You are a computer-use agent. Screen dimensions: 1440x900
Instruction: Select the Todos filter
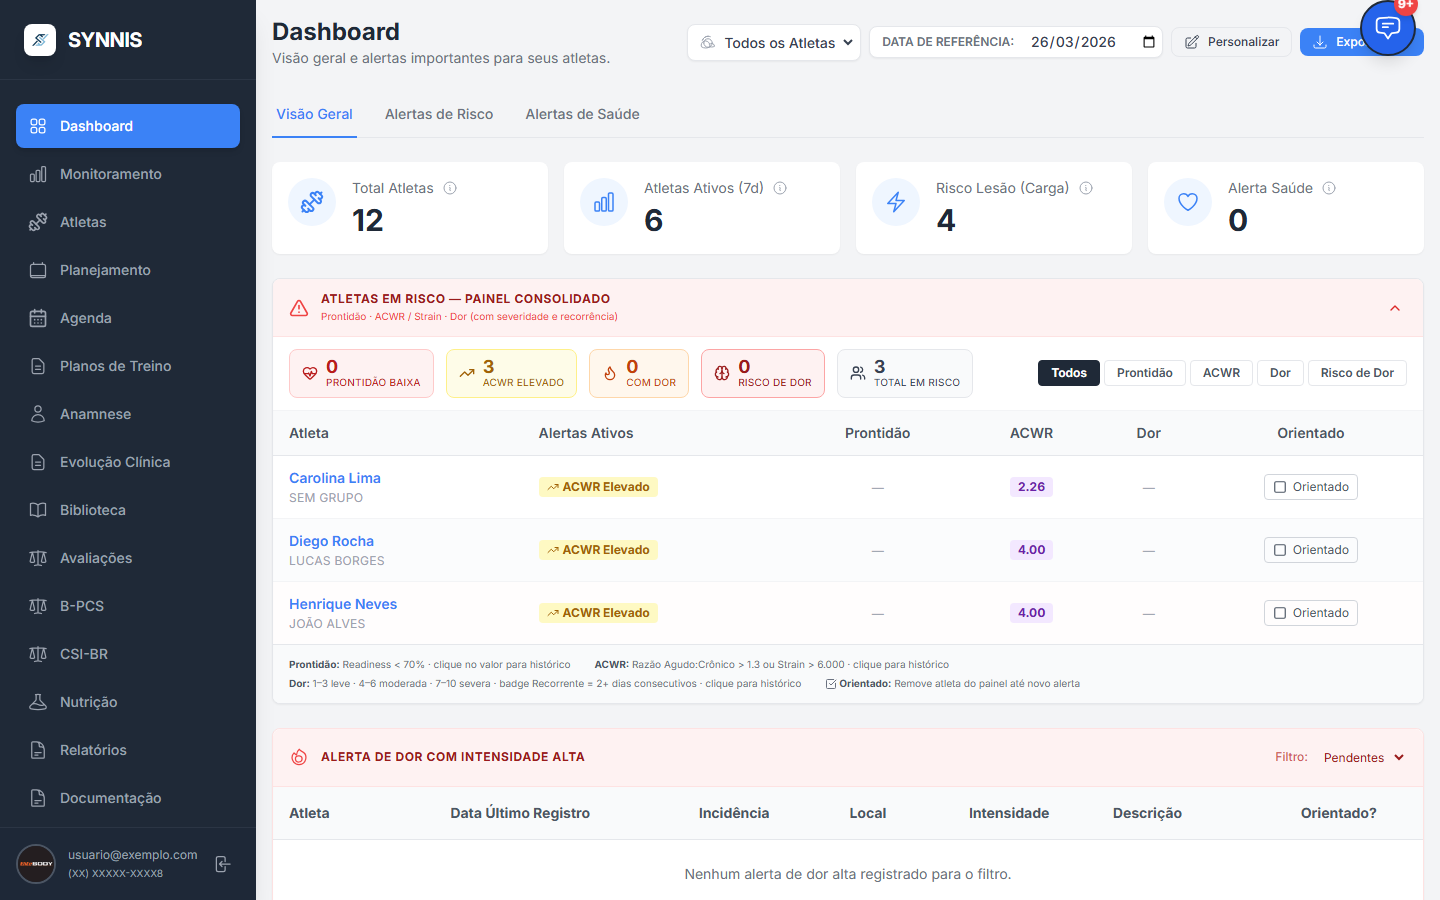(1069, 373)
